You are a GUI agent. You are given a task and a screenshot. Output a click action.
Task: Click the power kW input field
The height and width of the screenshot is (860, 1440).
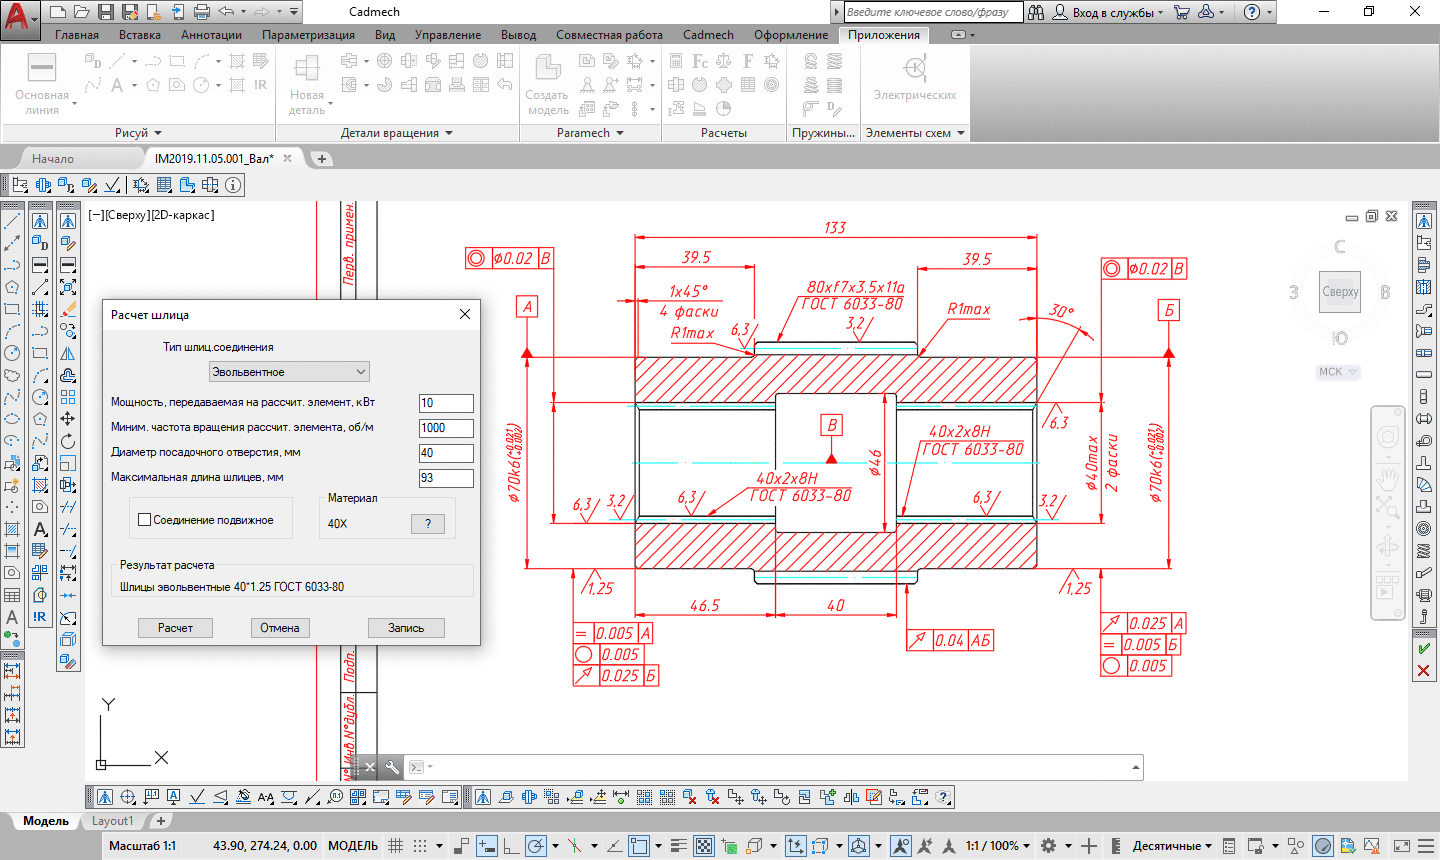pos(445,403)
